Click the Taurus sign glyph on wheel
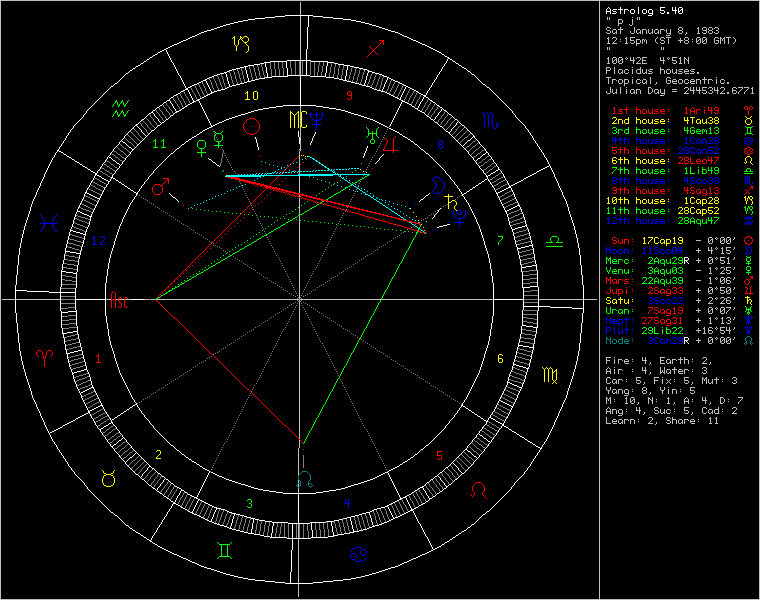Viewport: 760px width, 600px height. pos(109,478)
